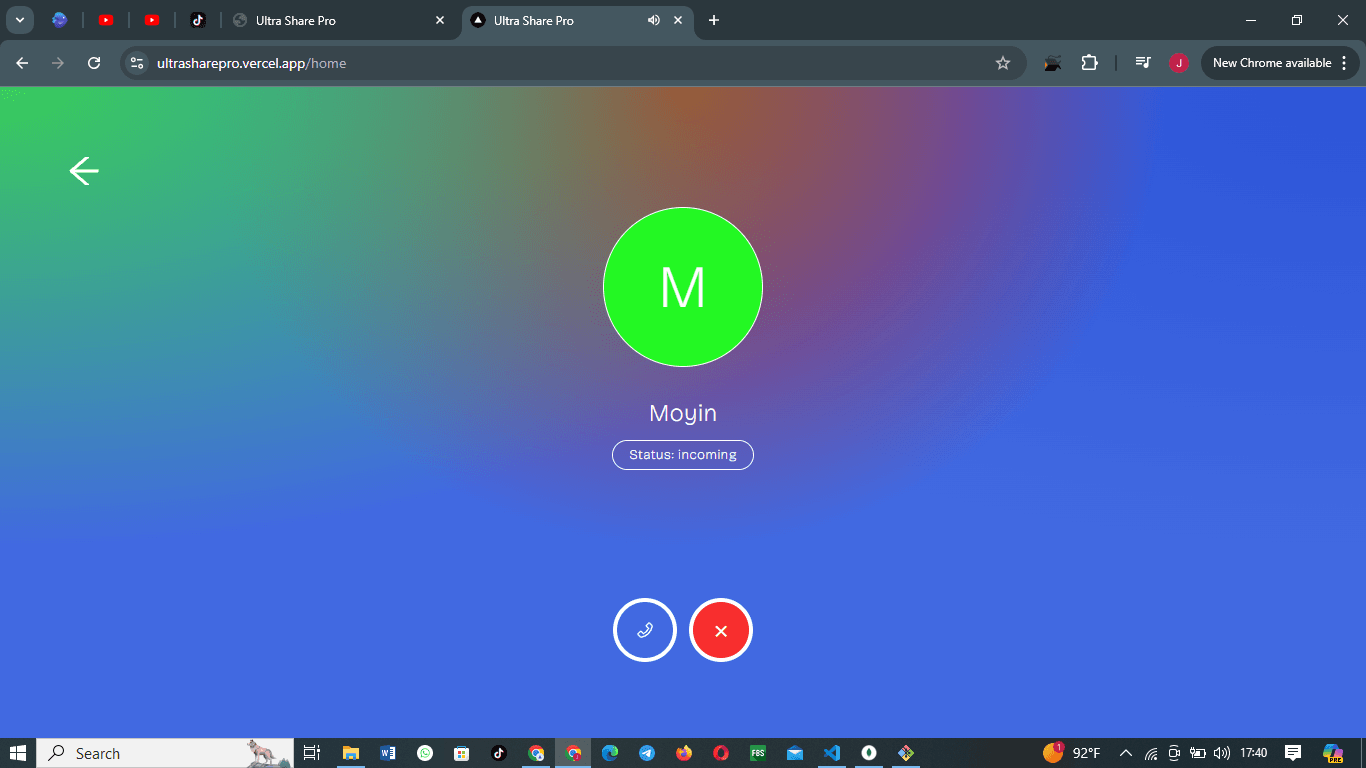Open the green FBS app in taskbar
This screenshot has height=768, width=1366.
(x=758, y=753)
